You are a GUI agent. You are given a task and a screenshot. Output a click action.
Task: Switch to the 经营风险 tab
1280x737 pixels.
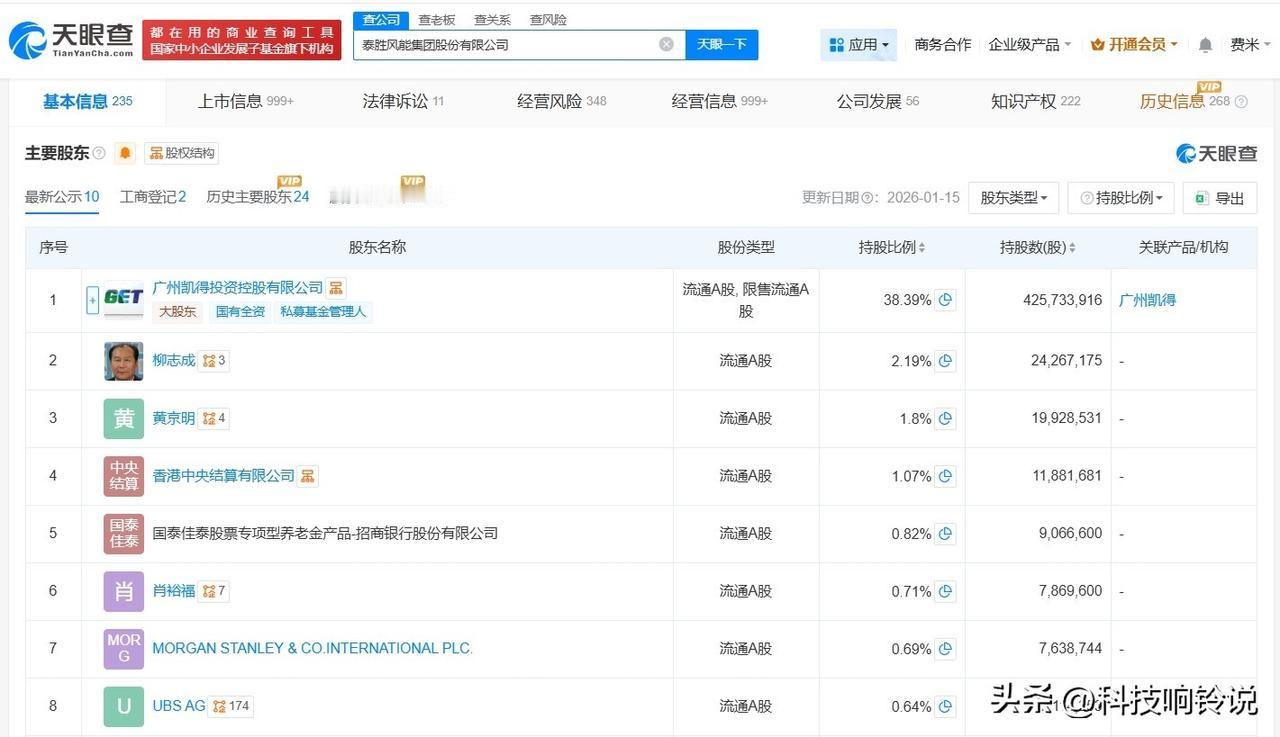(x=562, y=101)
